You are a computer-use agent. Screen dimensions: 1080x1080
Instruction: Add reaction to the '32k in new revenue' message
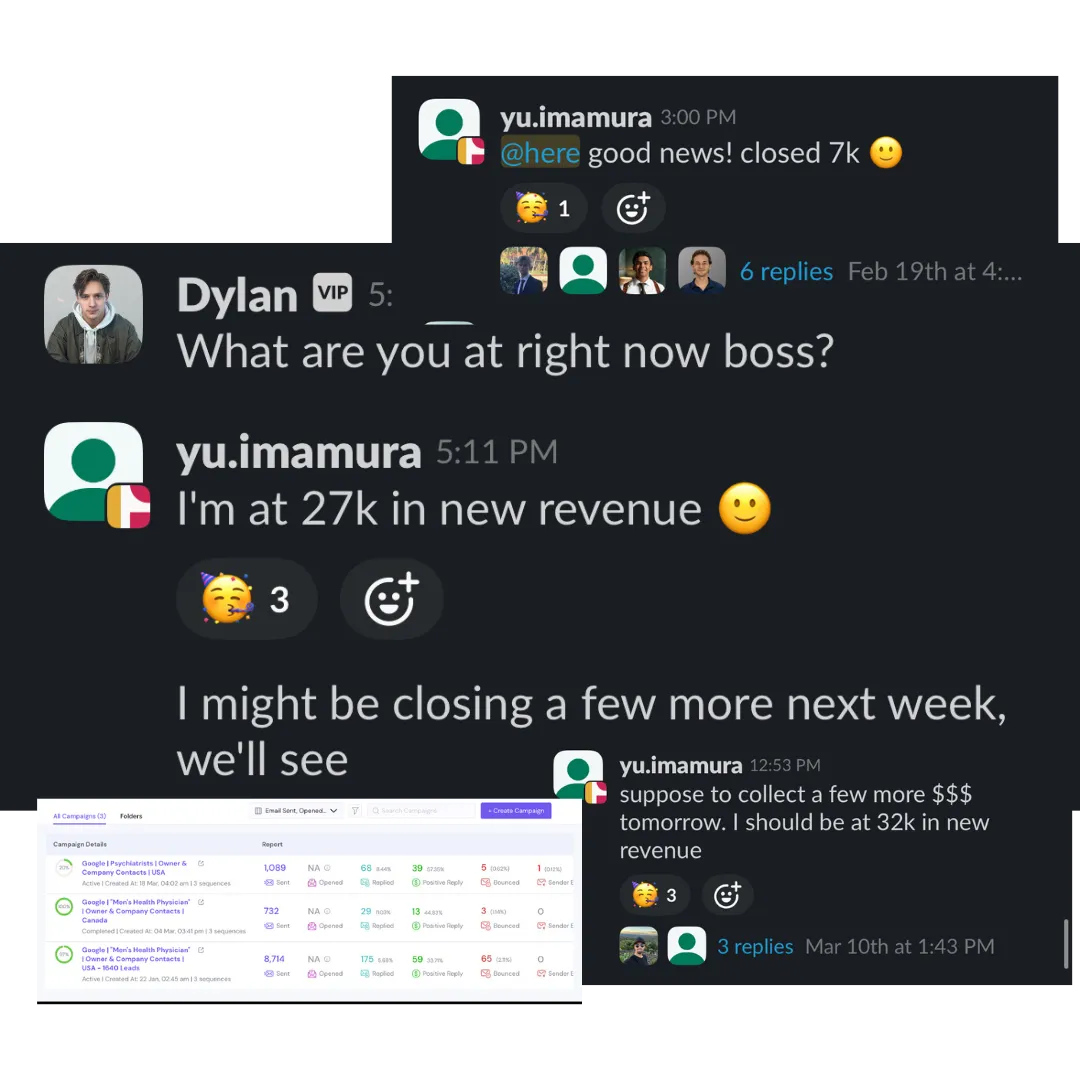point(727,895)
